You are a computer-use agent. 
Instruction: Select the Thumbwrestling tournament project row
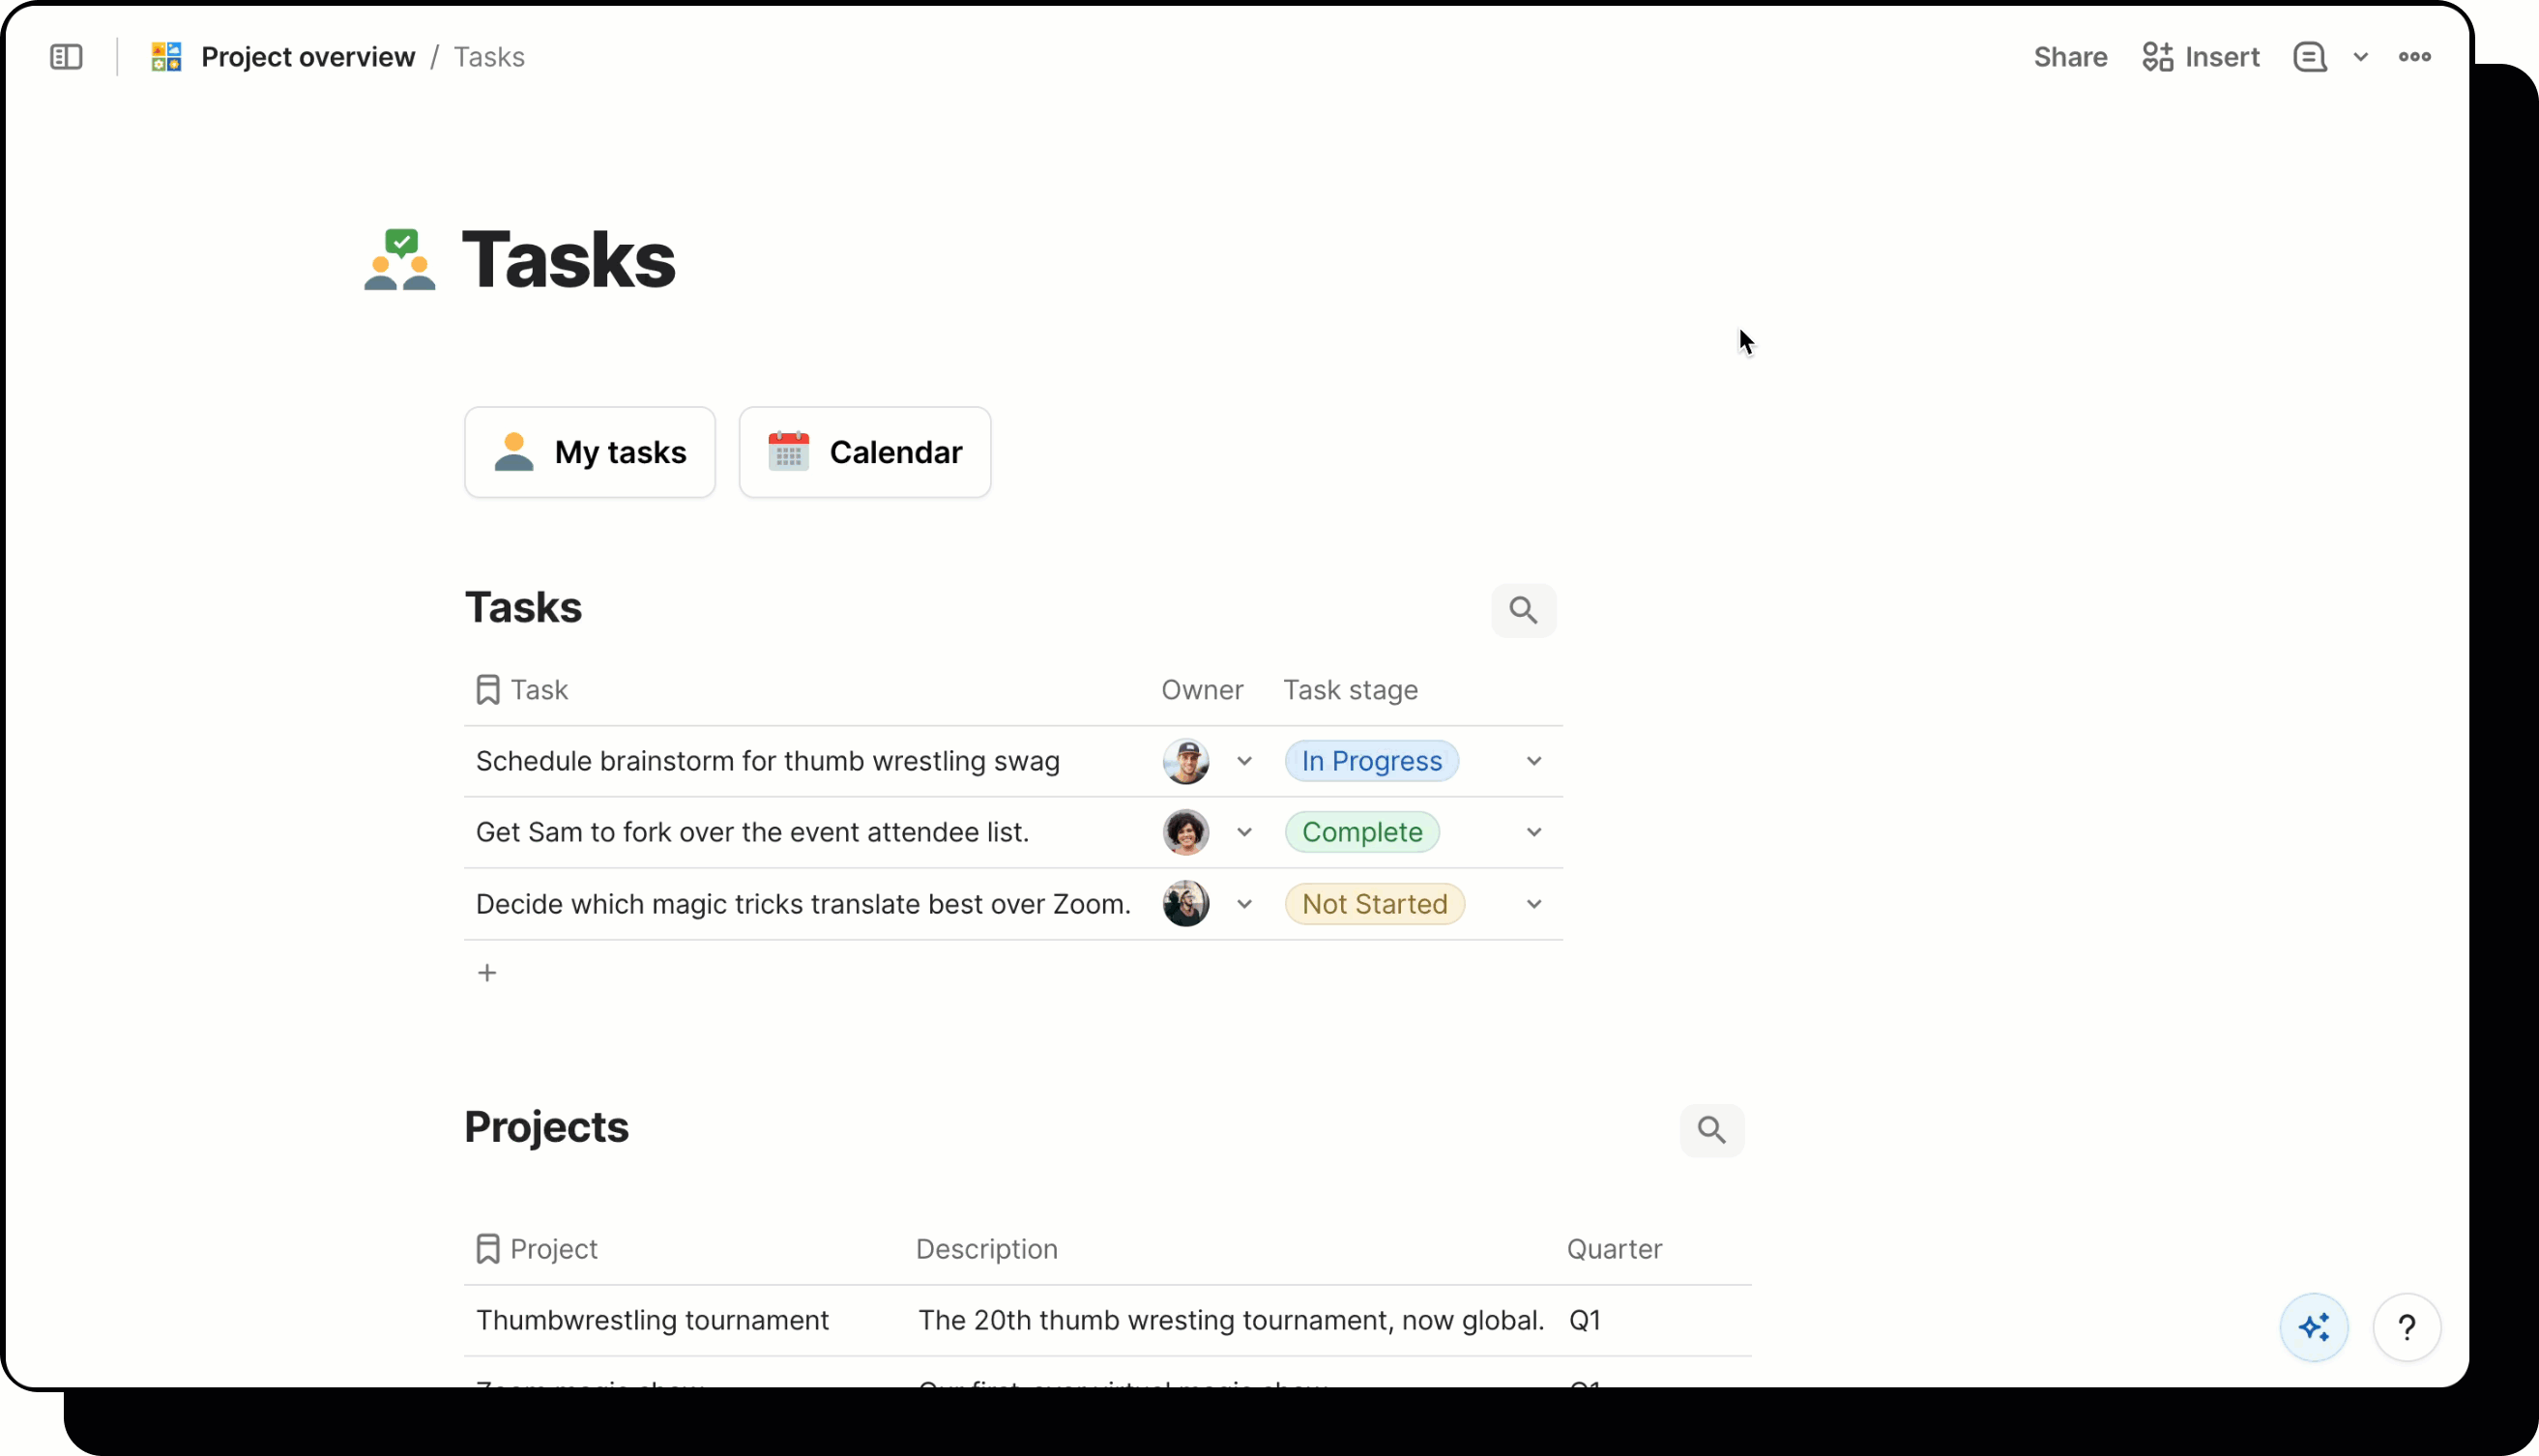(652, 1320)
